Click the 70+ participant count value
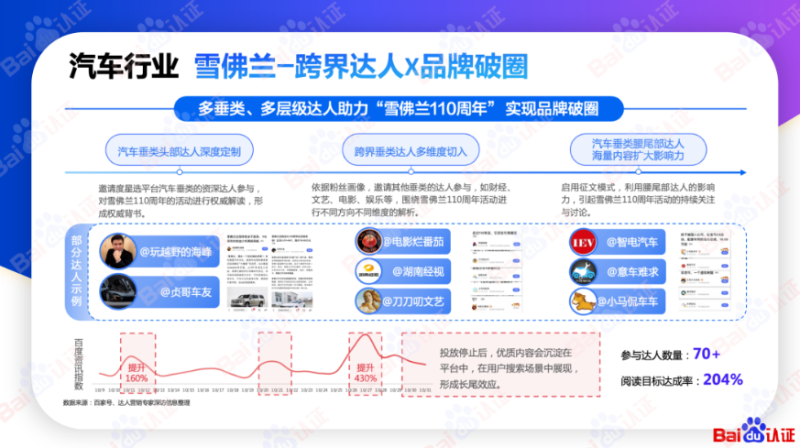Viewport: 800px width, 448px height. (707, 354)
